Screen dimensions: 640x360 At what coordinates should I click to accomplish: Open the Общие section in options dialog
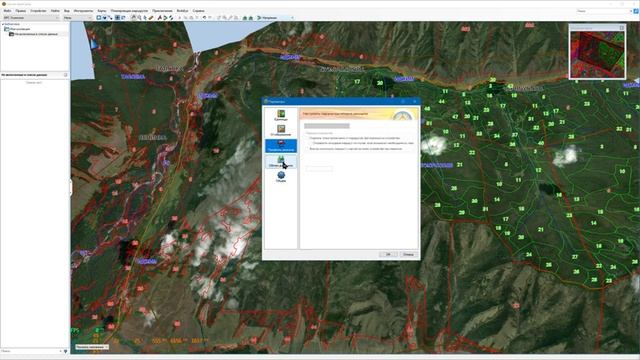point(281,177)
